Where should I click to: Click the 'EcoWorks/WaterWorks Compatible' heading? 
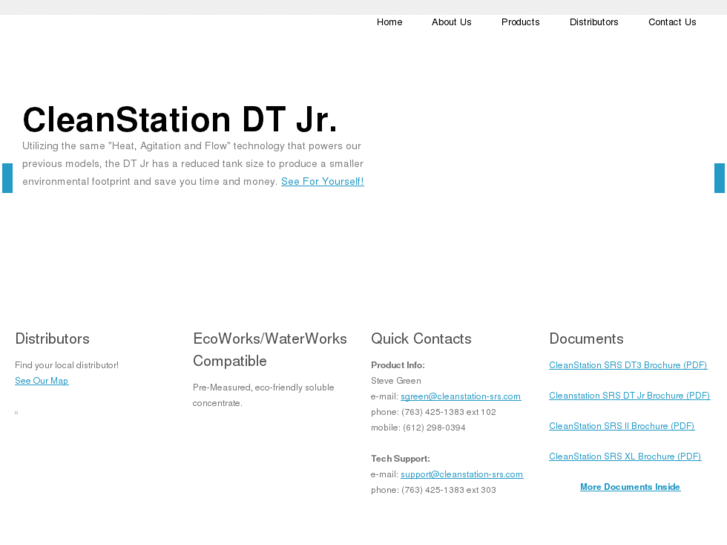coord(270,350)
